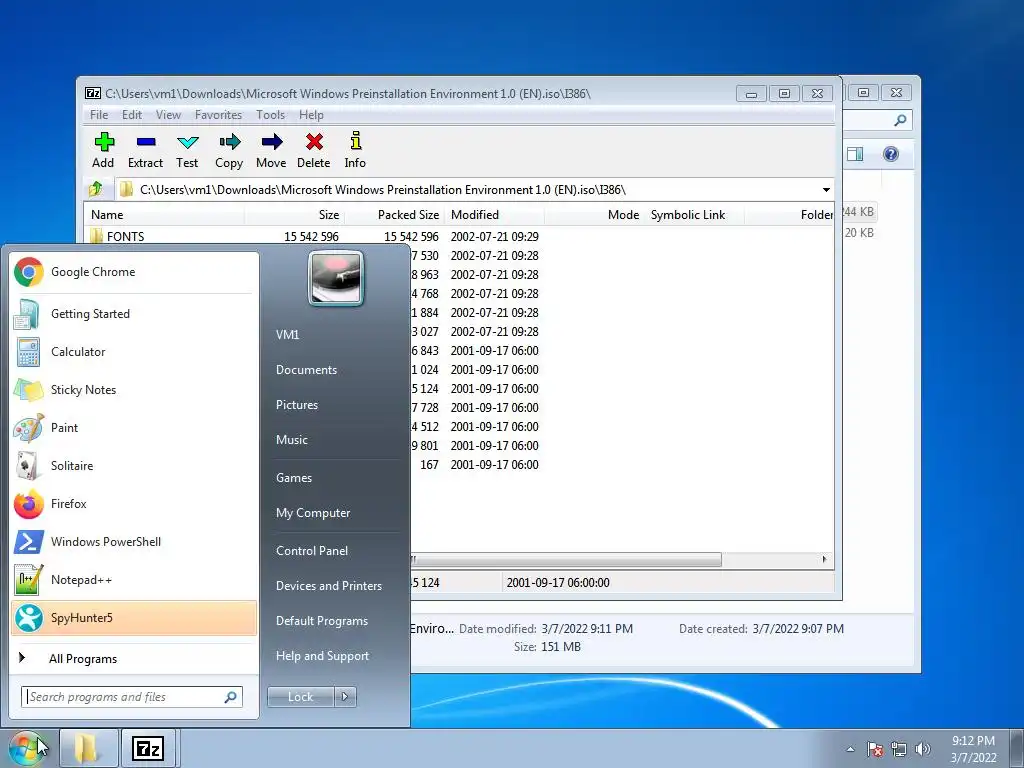This screenshot has width=1024, height=768.
Task: Start Solitaire from Start menu
Action: coord(134,466)
